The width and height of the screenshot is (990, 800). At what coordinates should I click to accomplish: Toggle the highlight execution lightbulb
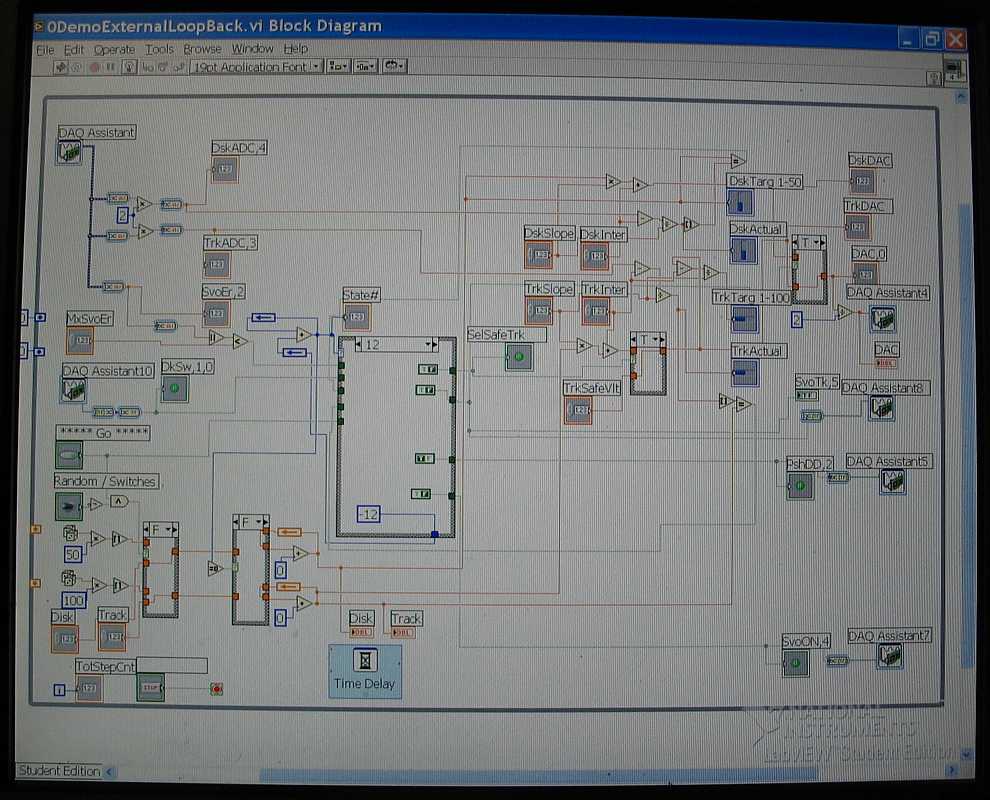tap(128, 67)
